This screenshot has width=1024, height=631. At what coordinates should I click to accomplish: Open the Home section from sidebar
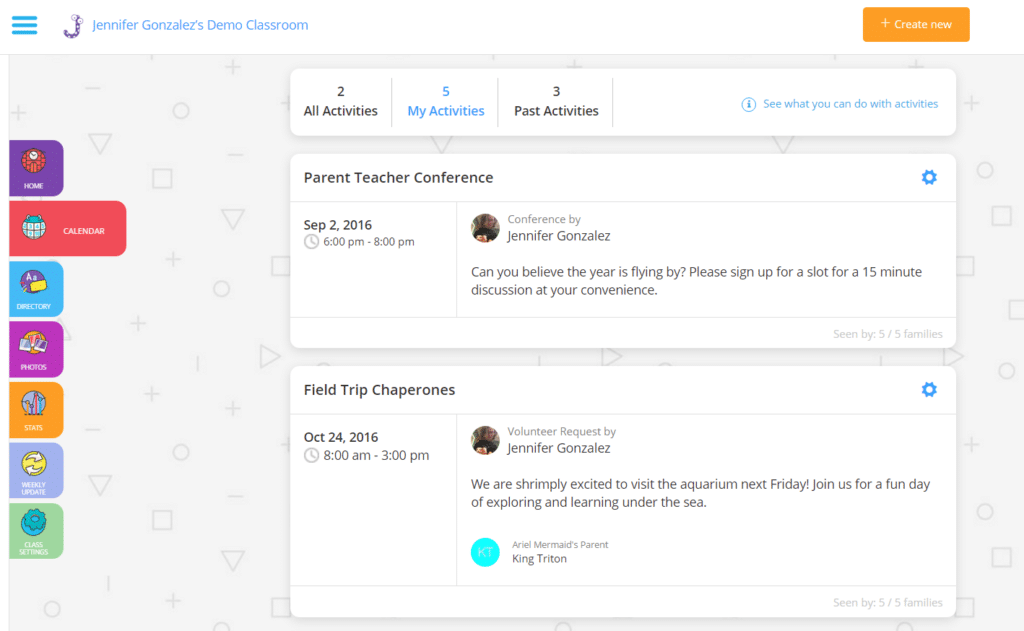[36, 168]
